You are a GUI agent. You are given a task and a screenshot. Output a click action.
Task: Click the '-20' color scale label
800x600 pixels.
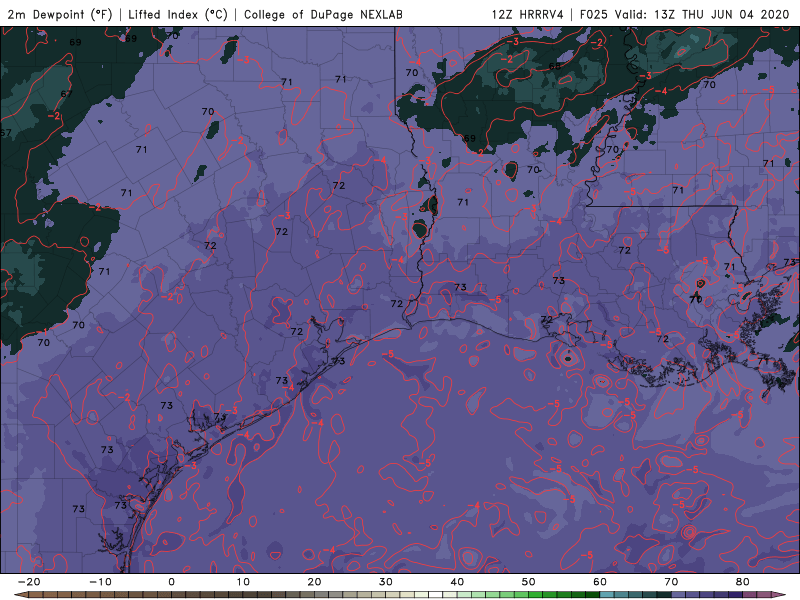click(29, 582)
